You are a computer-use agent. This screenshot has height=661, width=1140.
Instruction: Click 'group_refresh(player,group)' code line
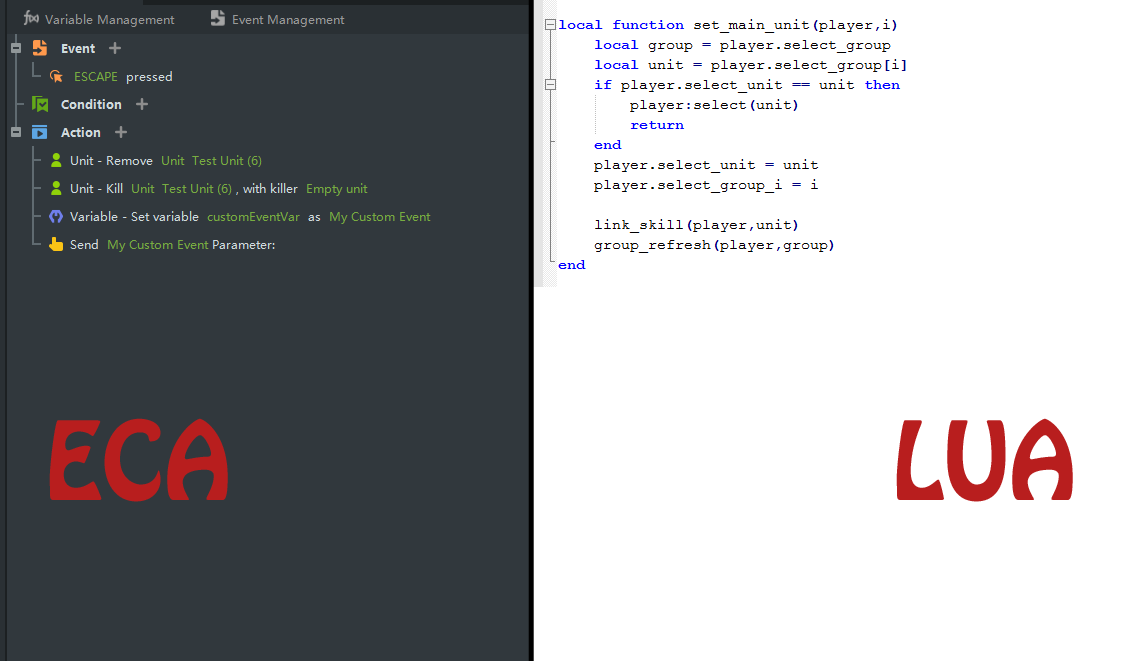[714, 245]
